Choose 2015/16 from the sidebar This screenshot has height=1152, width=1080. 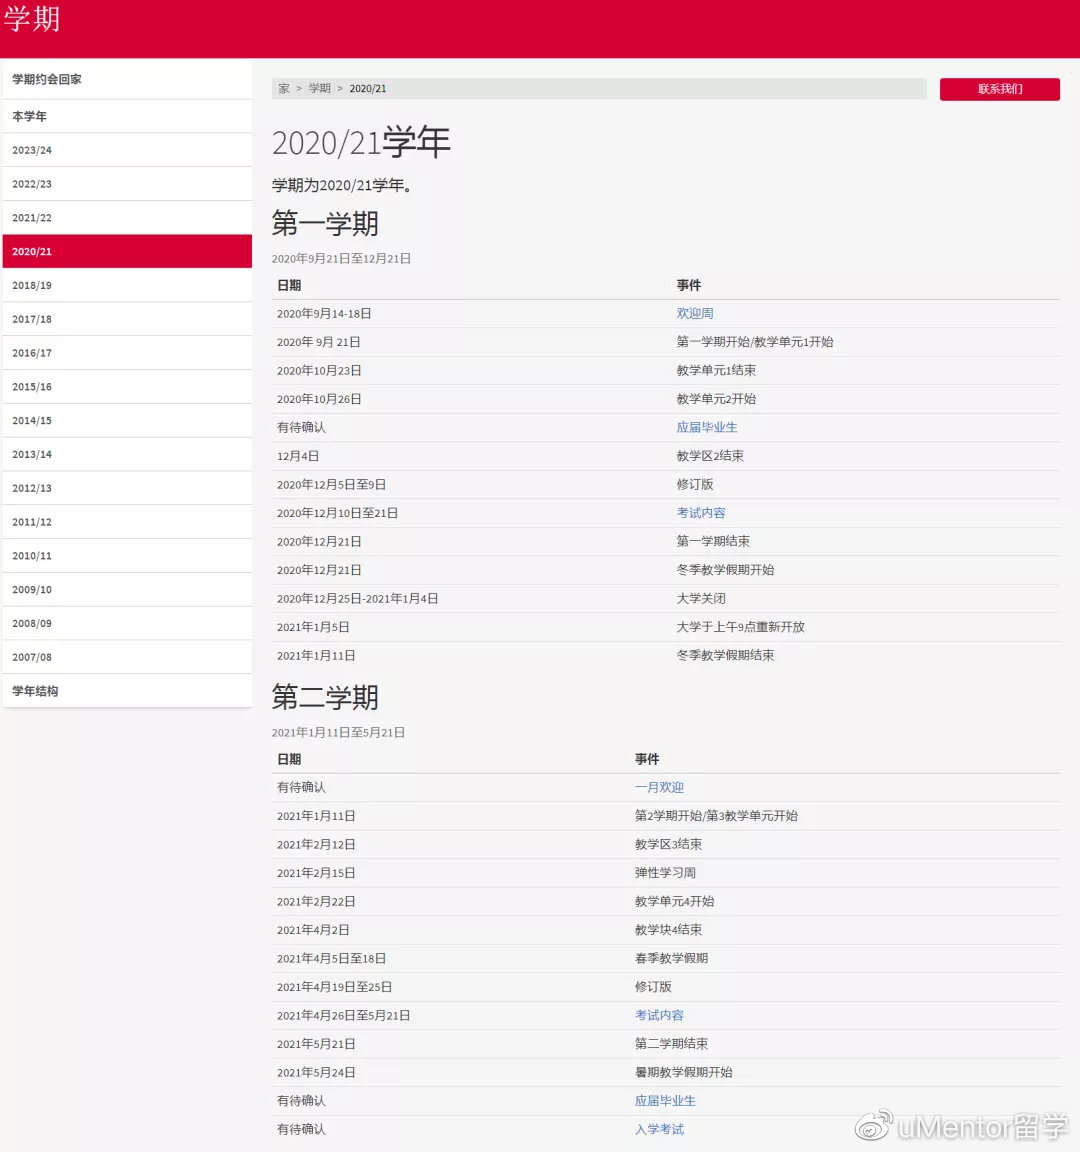point(127,386)
